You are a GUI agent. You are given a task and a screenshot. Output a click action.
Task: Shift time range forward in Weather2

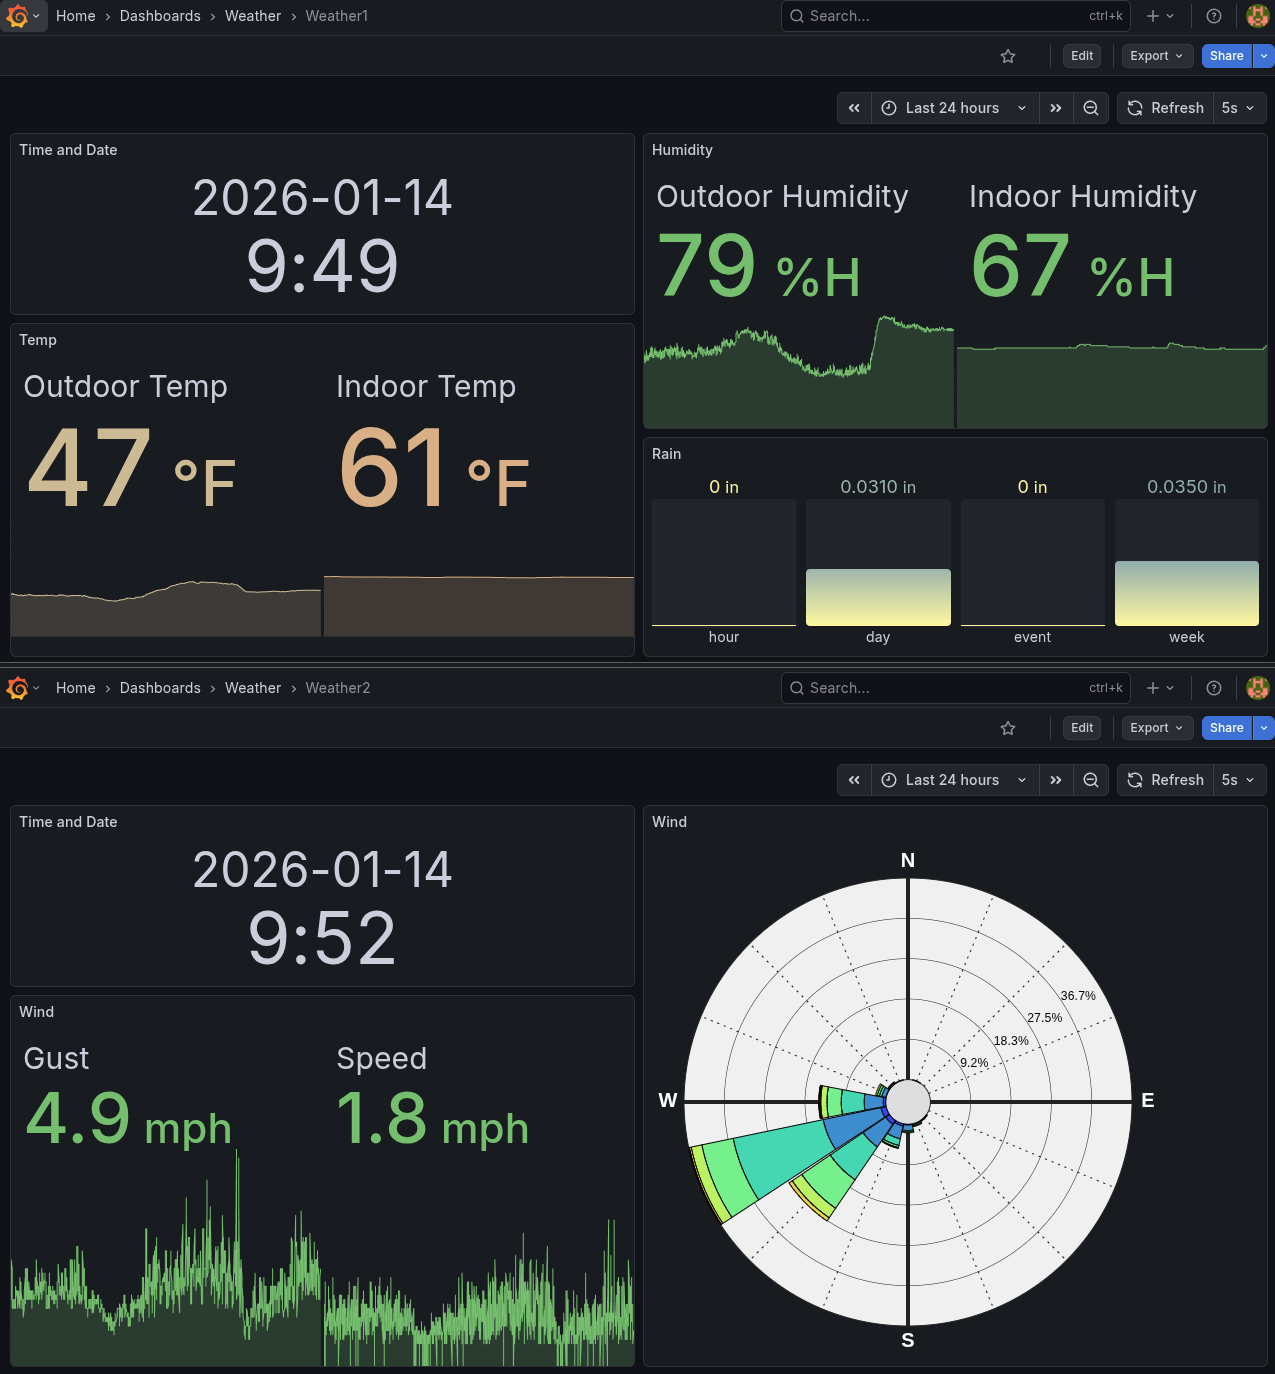coord(1056,780)
